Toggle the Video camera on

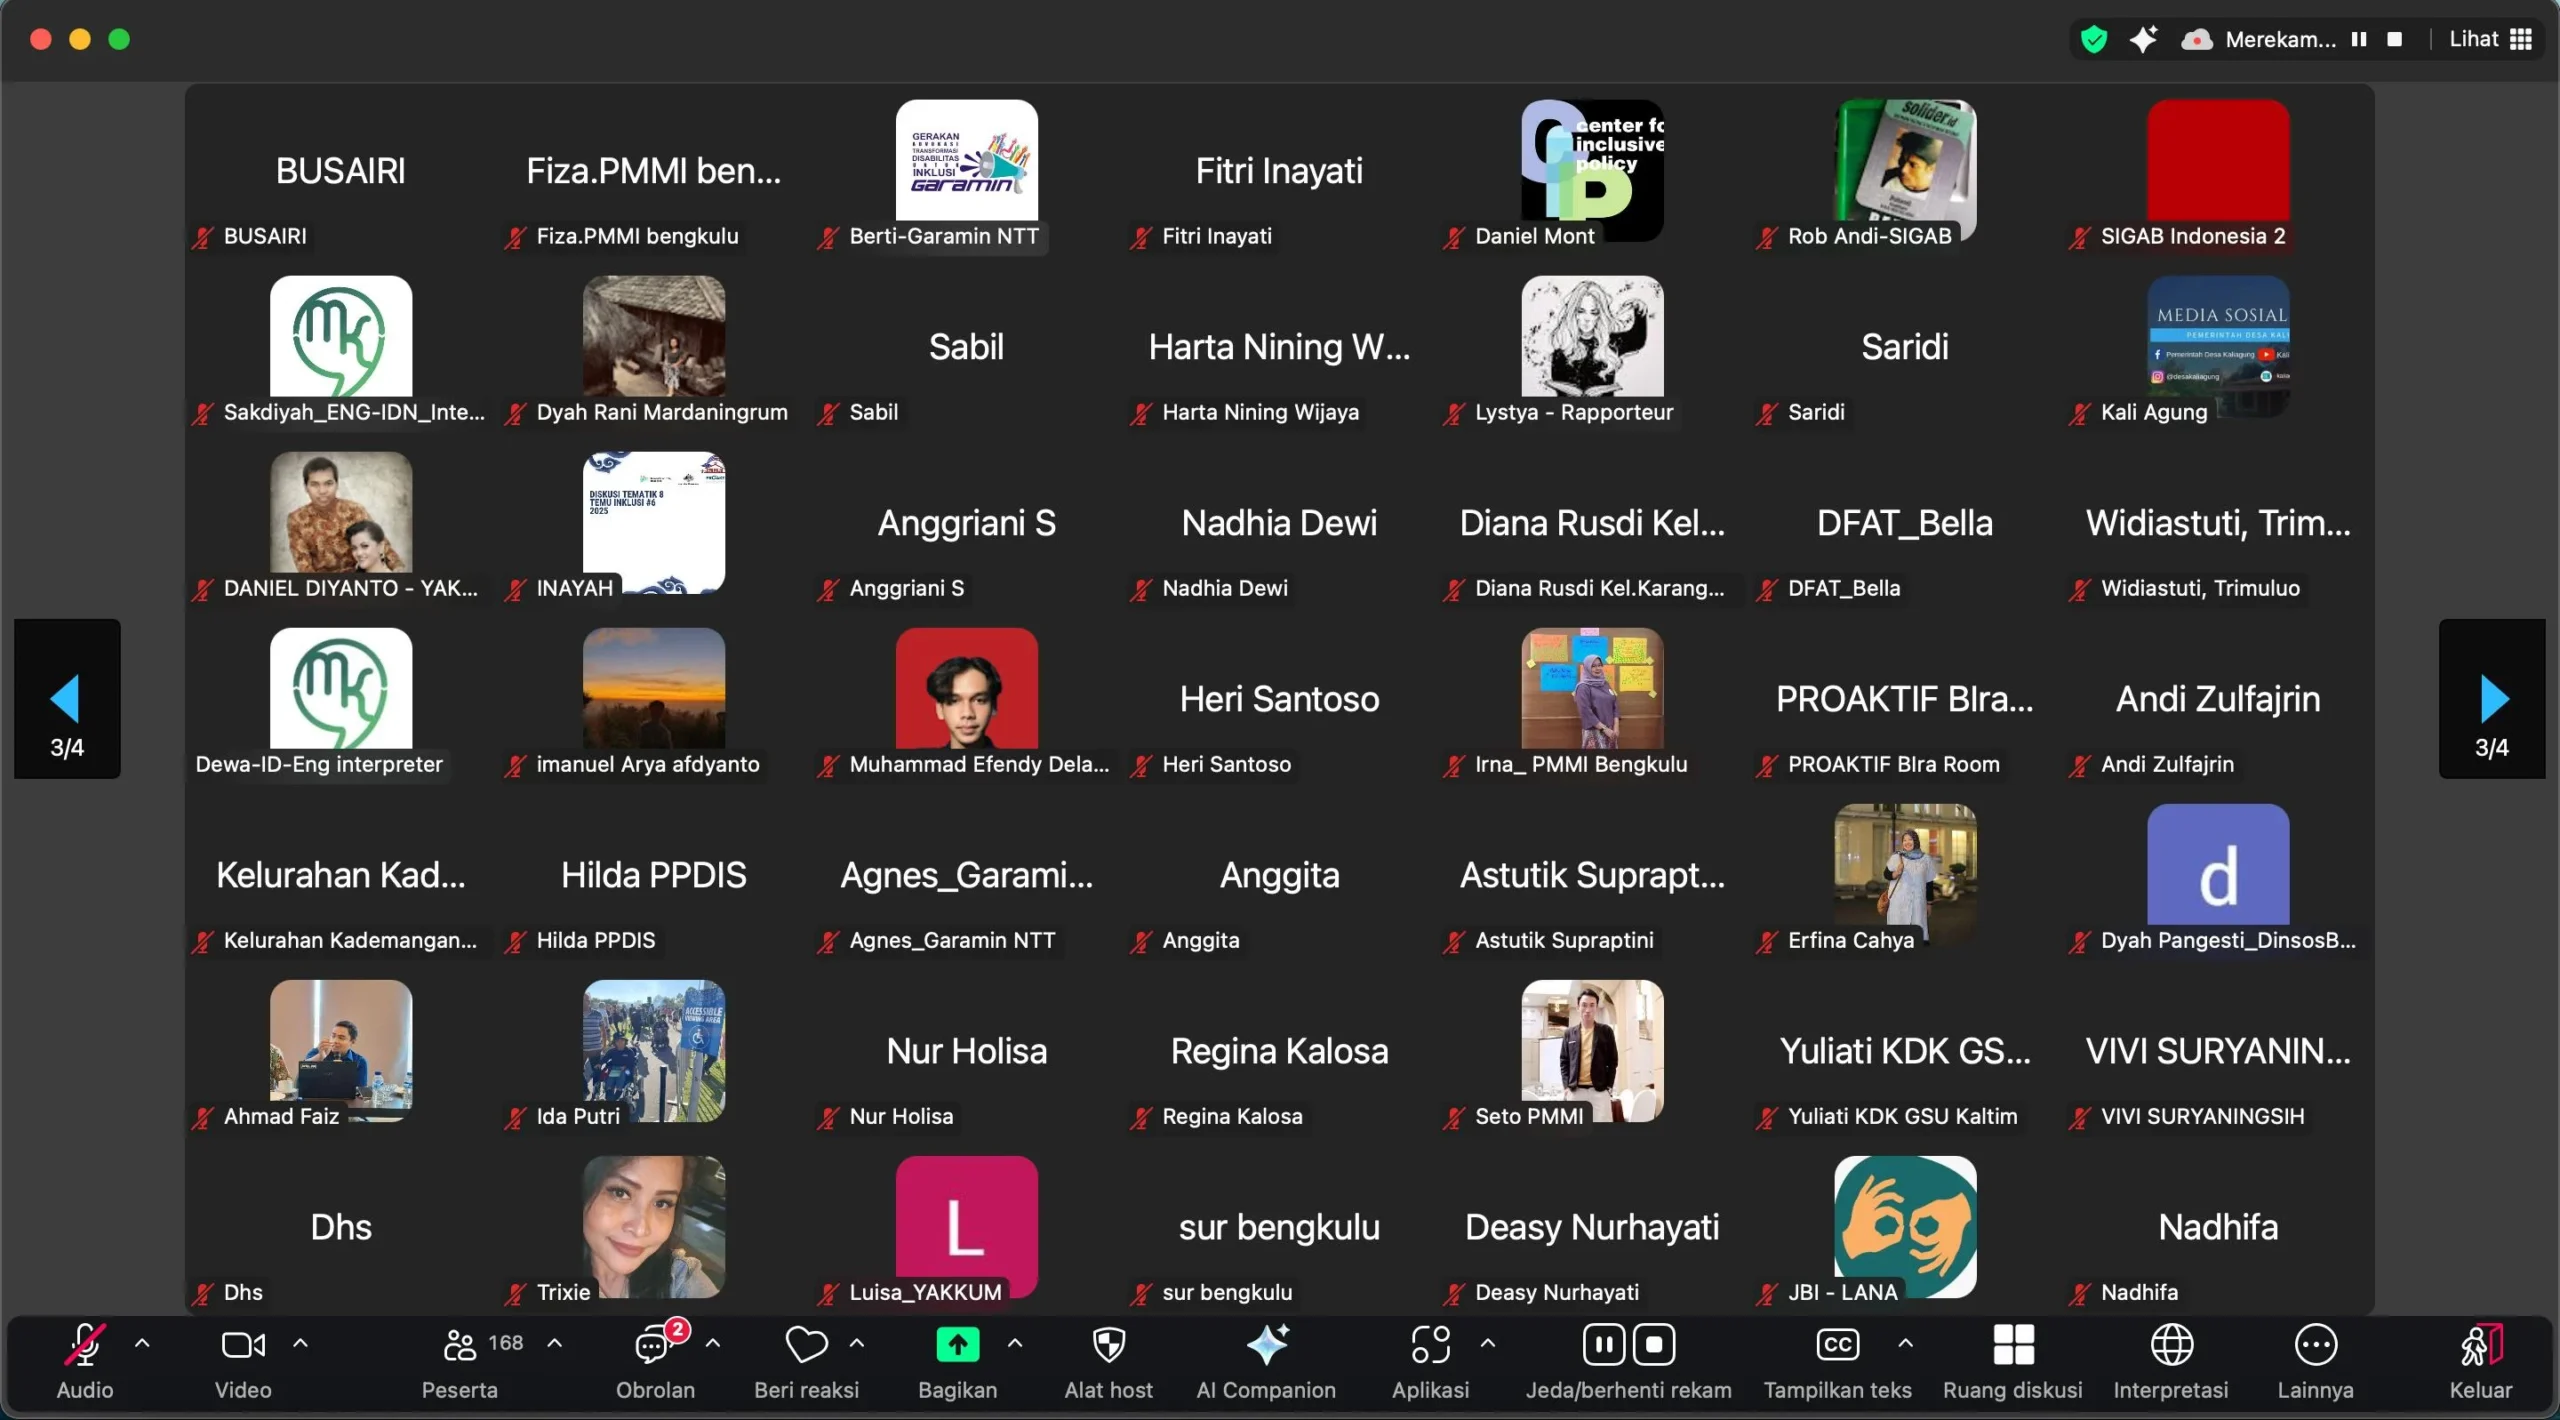243,1346
